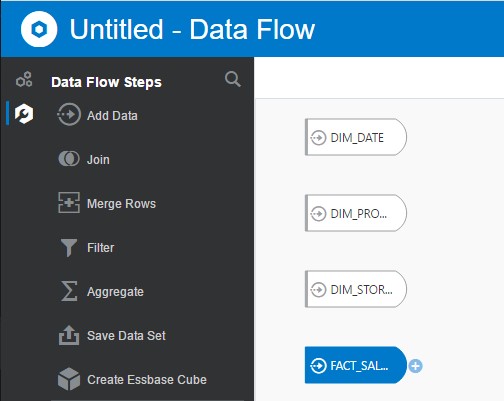Choose the Merge Rows step label
This screenshot has width=504, height=401.
pos(121,203)
